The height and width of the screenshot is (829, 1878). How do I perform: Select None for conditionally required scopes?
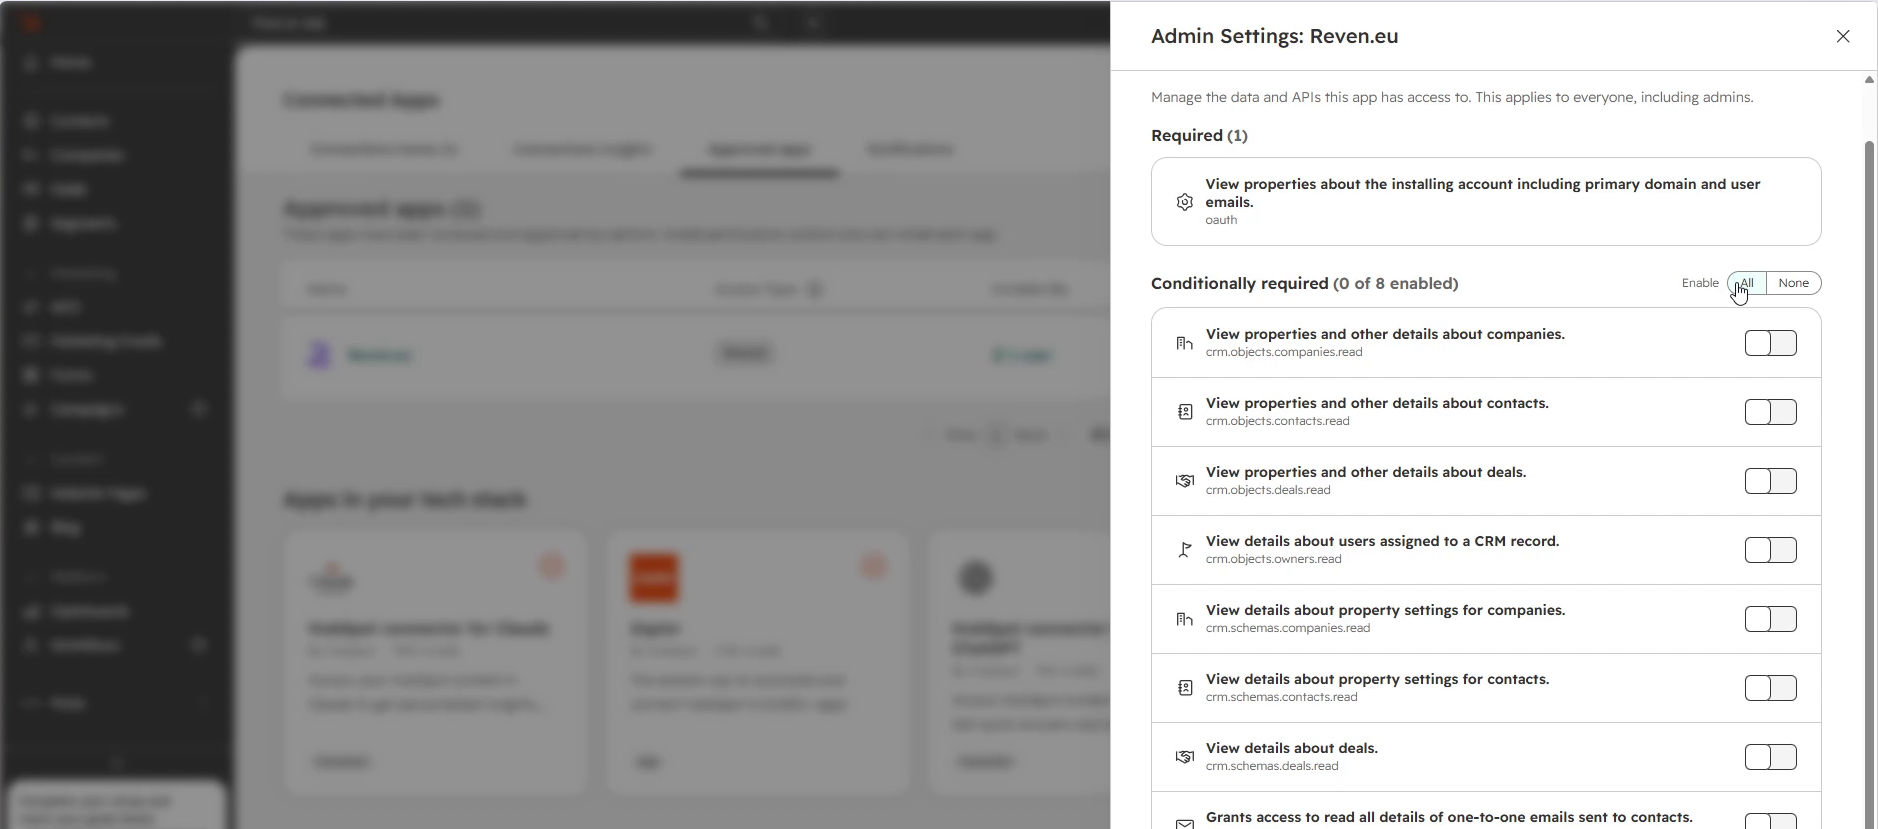(1794, 283)
